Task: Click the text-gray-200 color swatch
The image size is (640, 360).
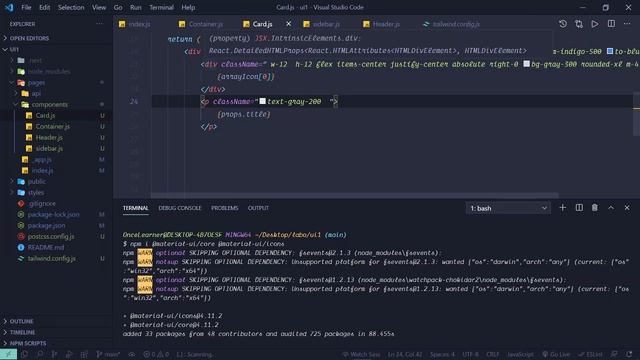Action: pyautogui.click(x=262, y=101)
